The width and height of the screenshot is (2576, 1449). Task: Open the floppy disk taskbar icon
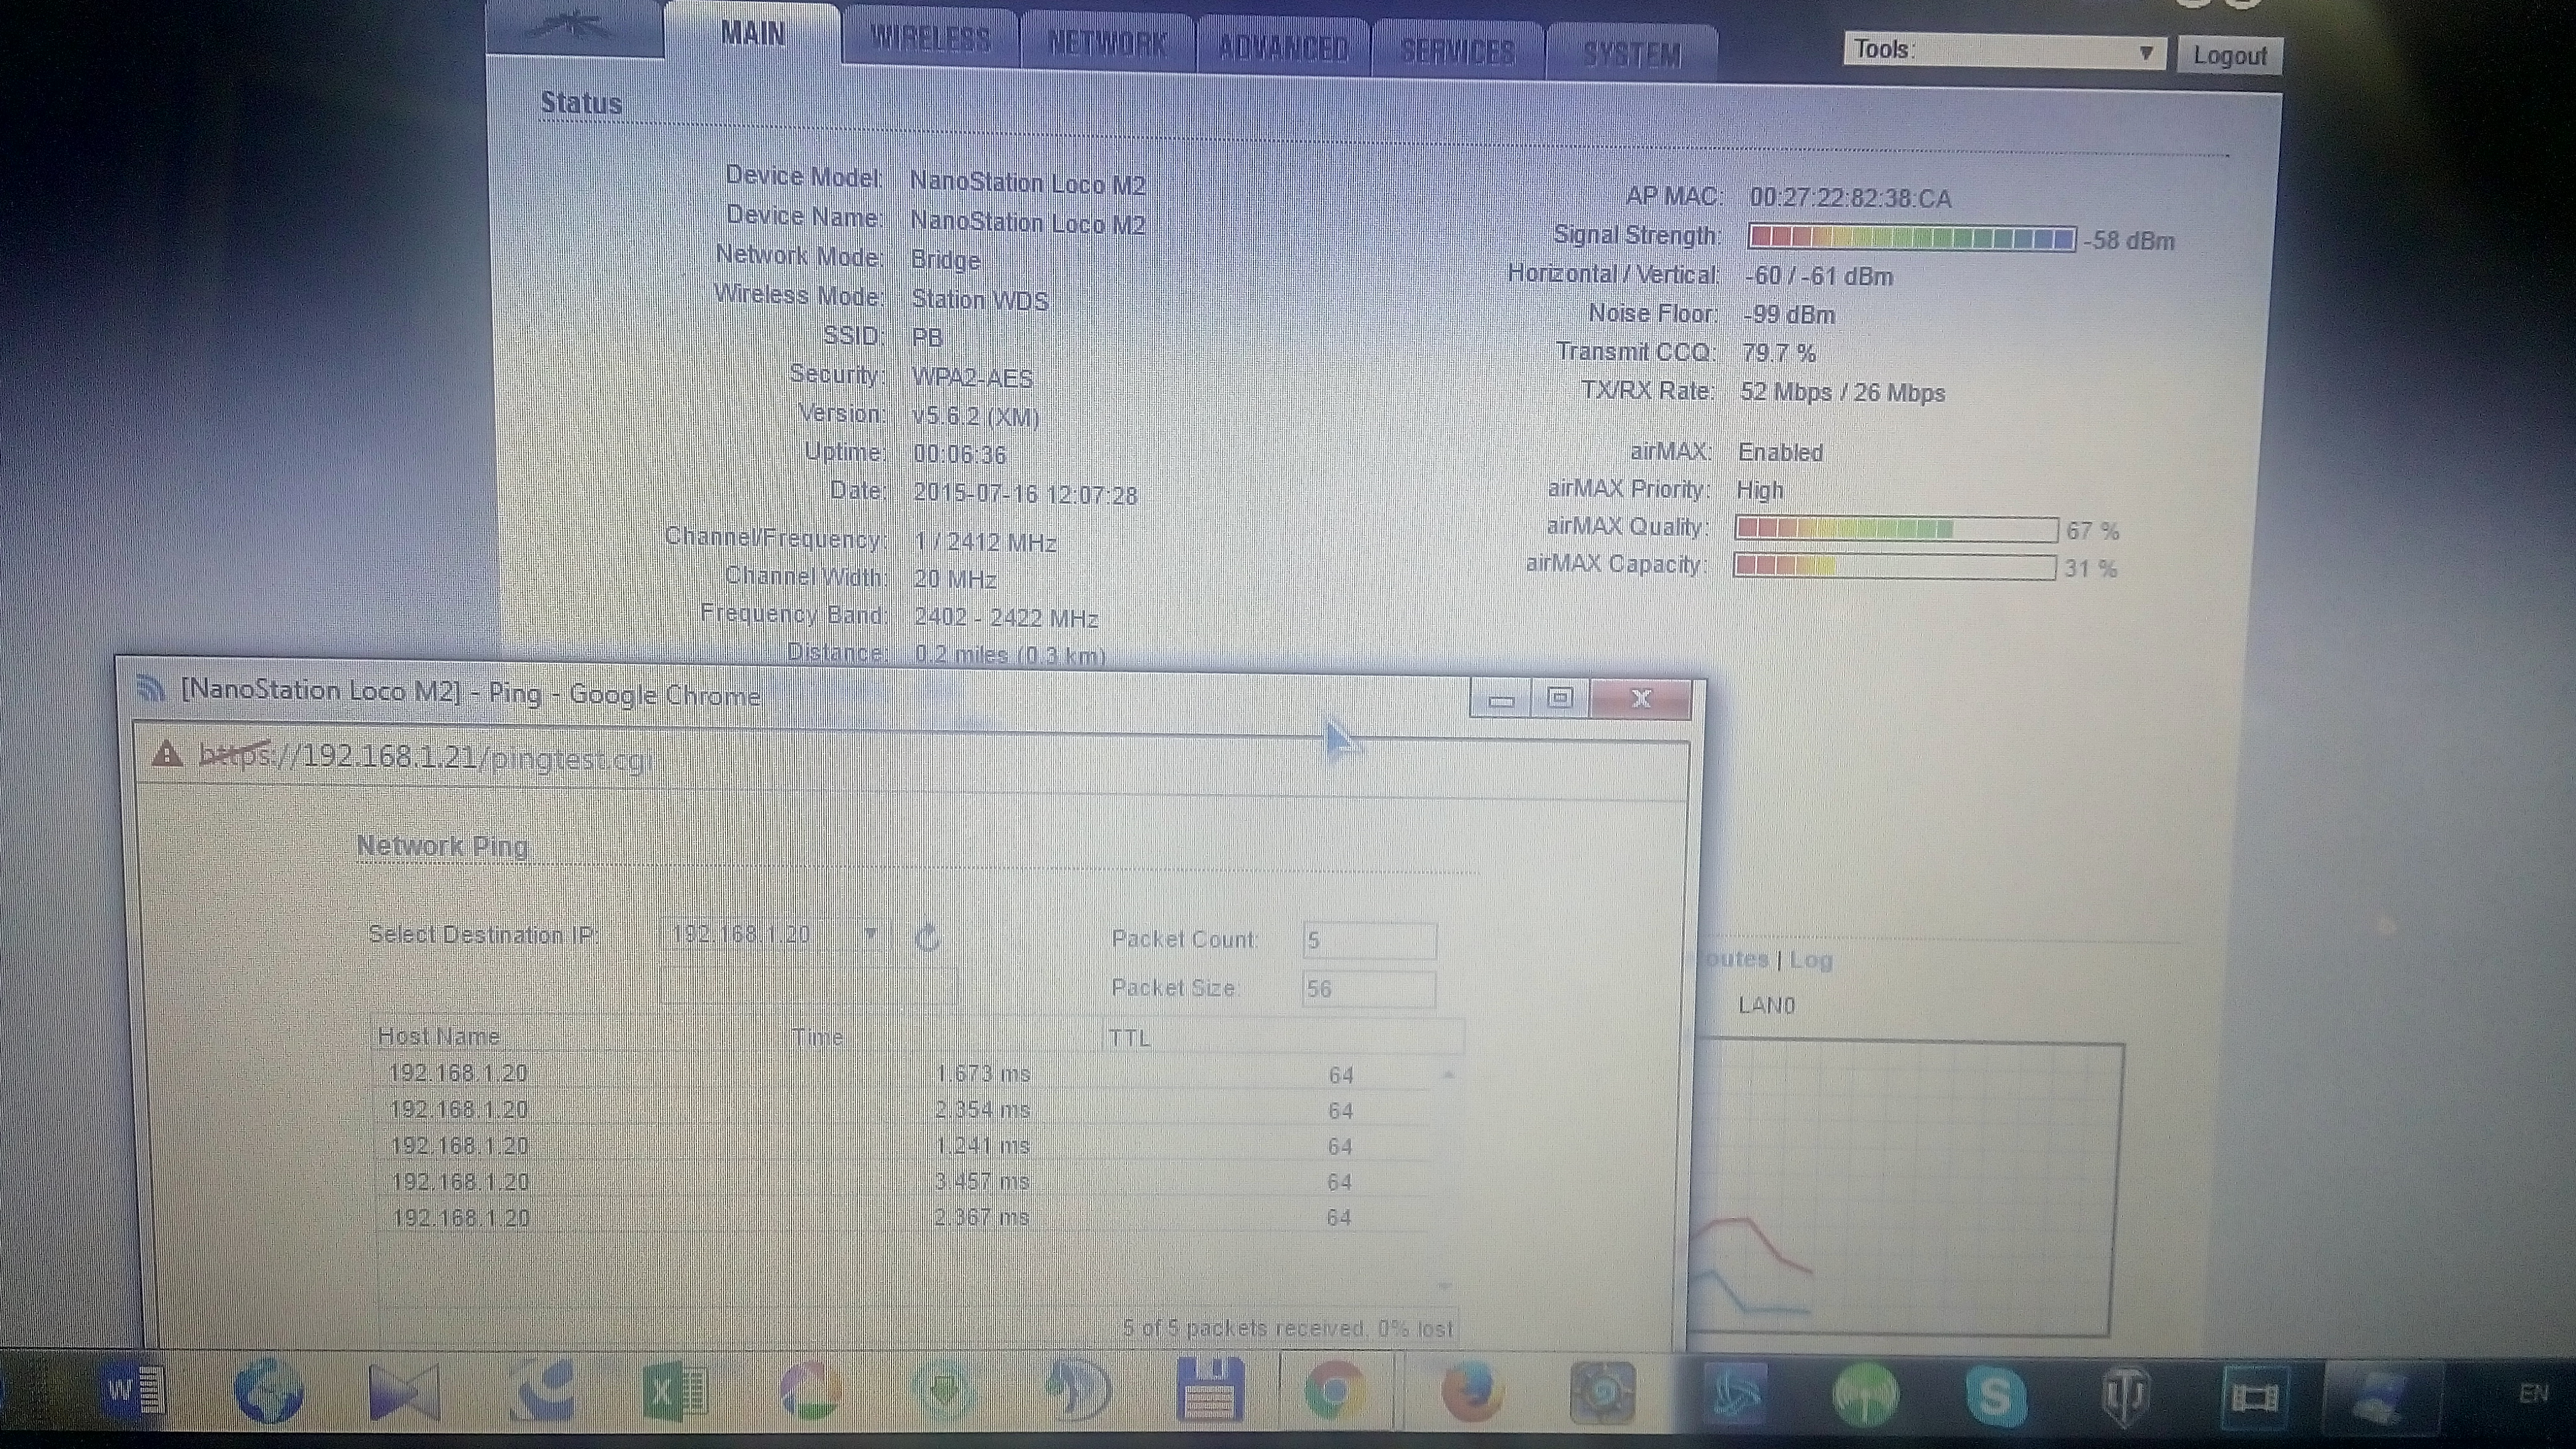1210,1390
